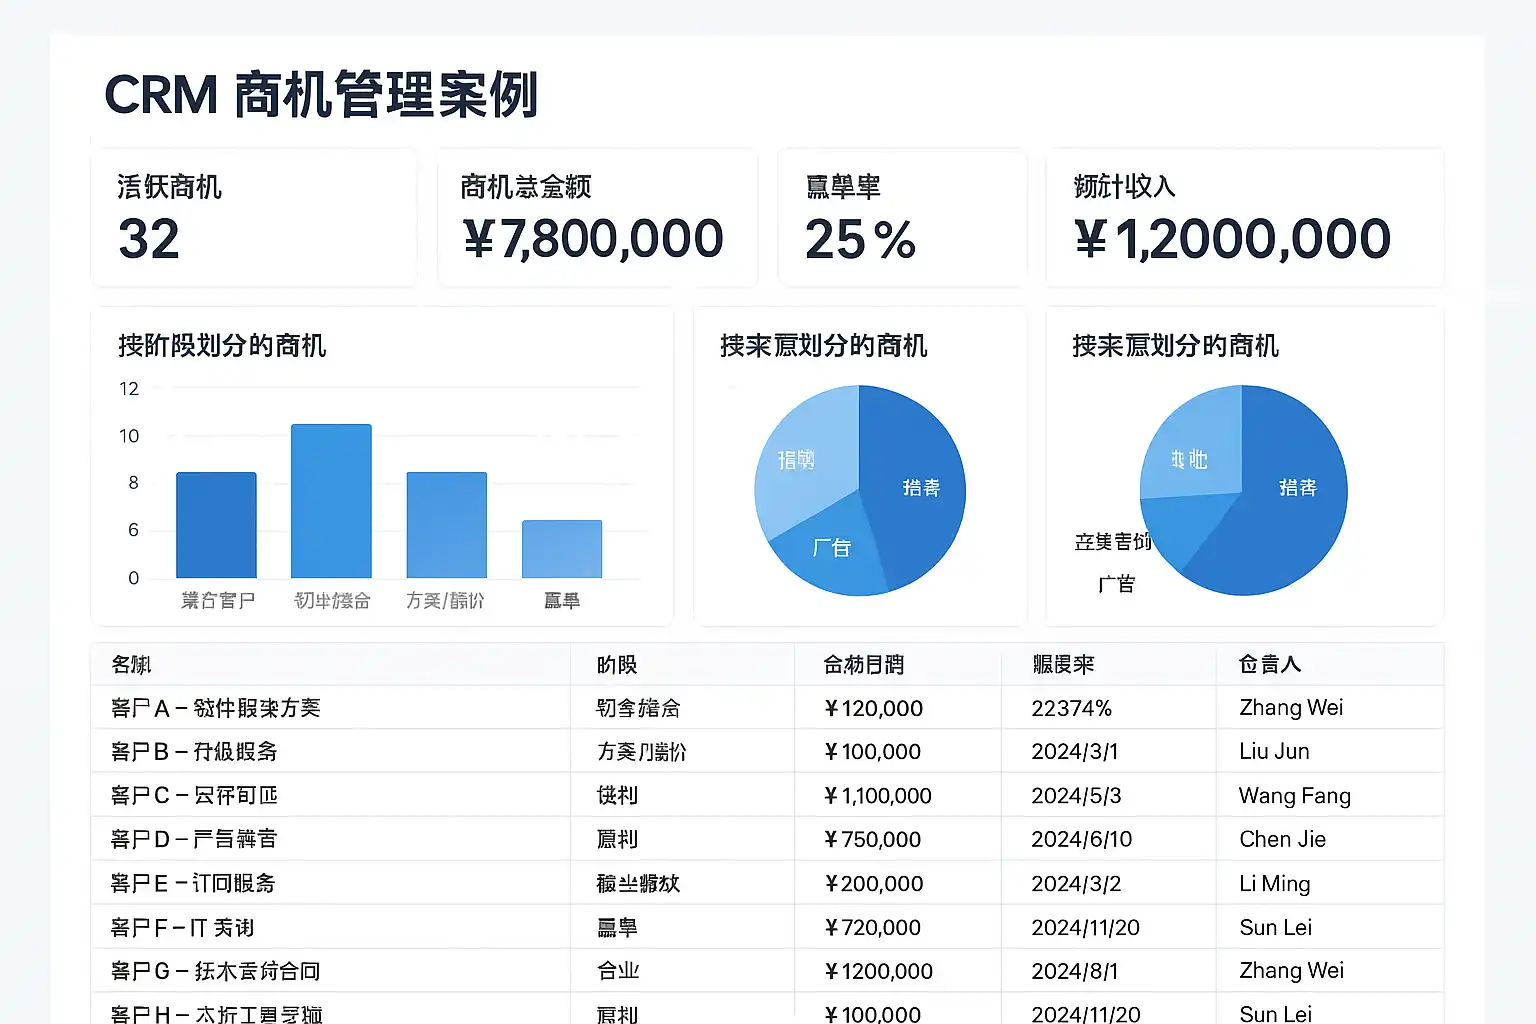Click the first bar in the stage chart
Viewport: 1536px width, 1024px height.
click(x=216, y=525)
